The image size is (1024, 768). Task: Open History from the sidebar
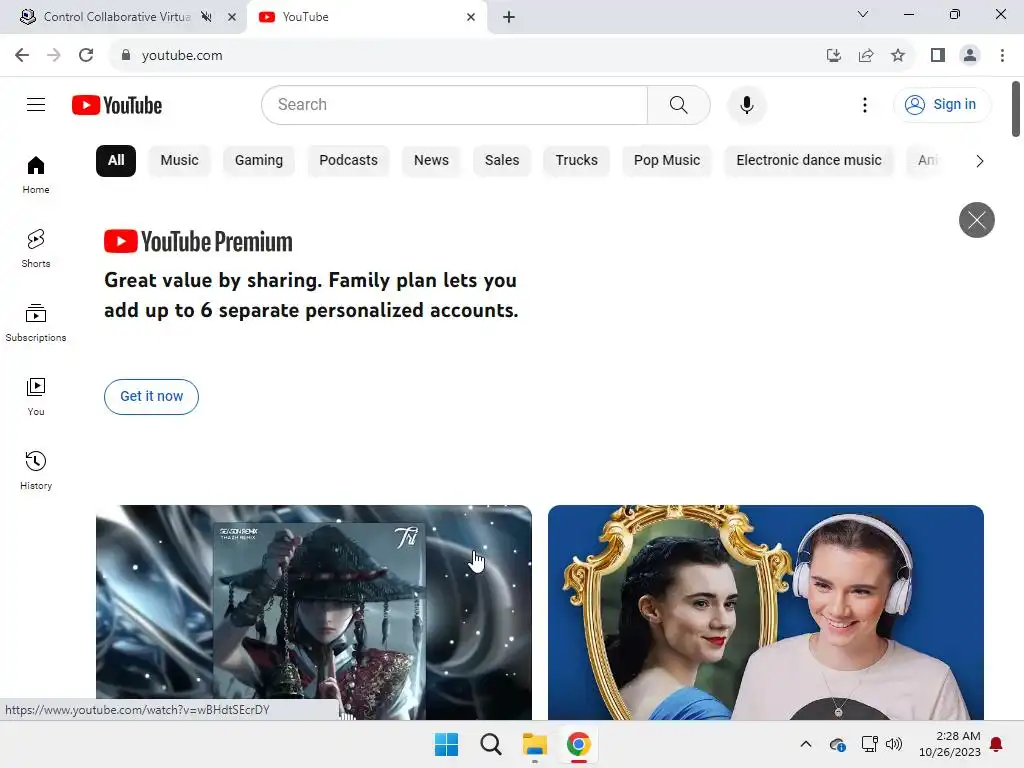pyautogui.click(x=36, y=470)
